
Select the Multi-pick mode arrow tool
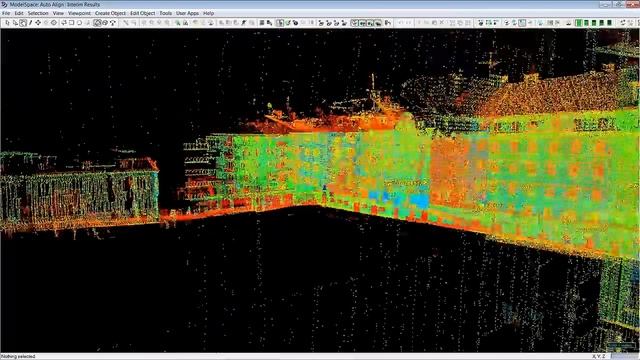[x=15, y=23]
